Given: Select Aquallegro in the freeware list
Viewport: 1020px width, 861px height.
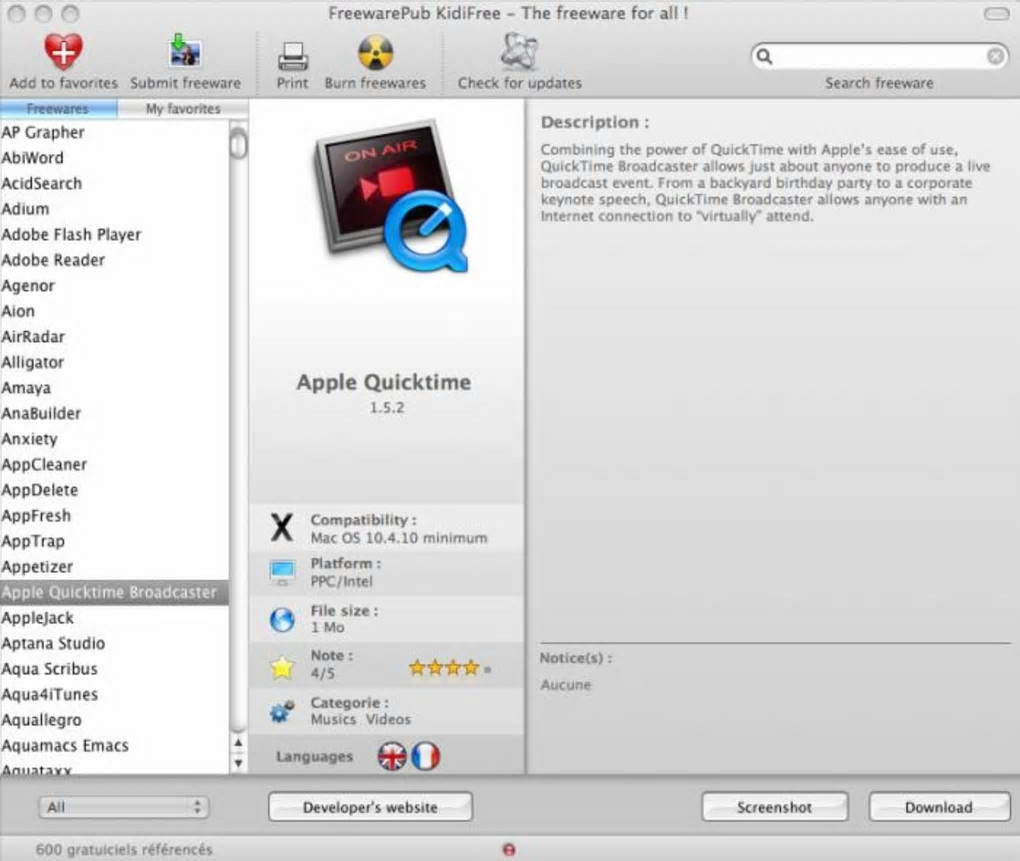Looking at the screenshot, I should coord(114,721).
